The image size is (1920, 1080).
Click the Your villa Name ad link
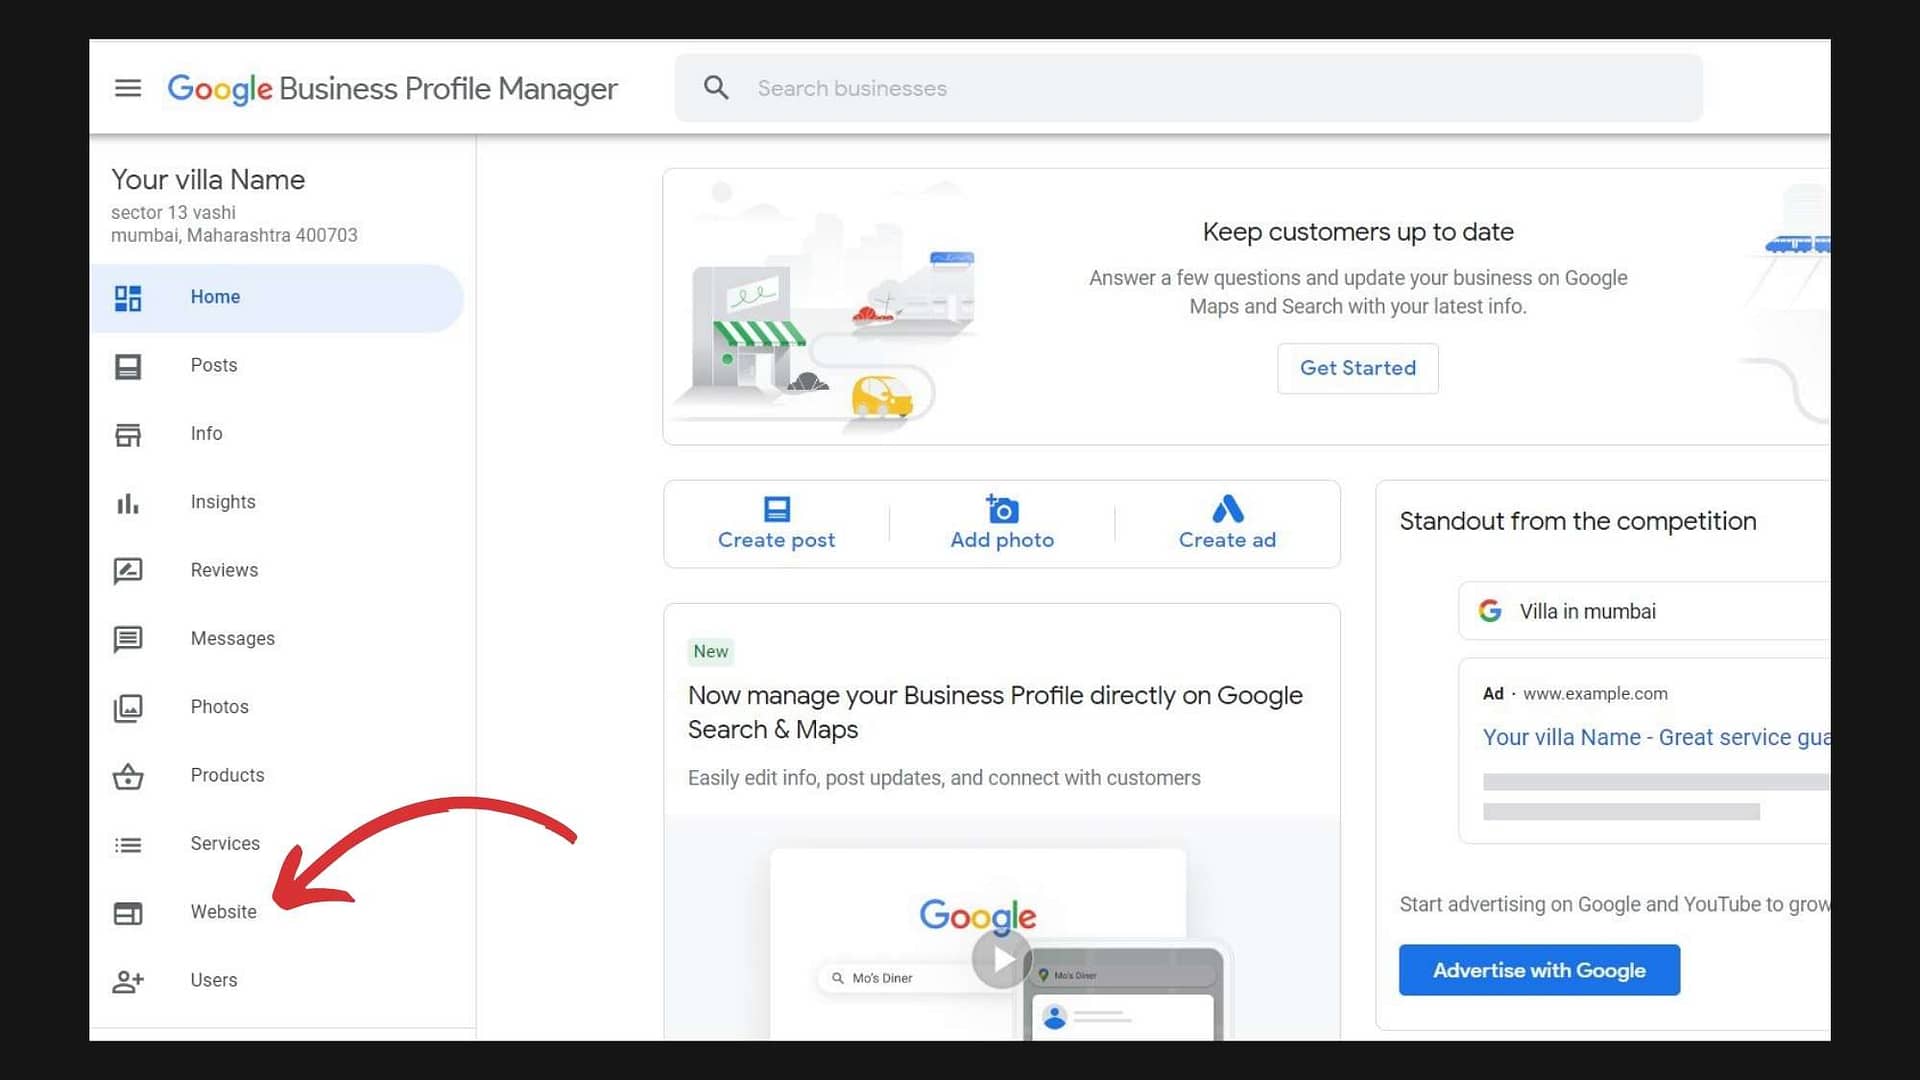tap(1656, 737)
